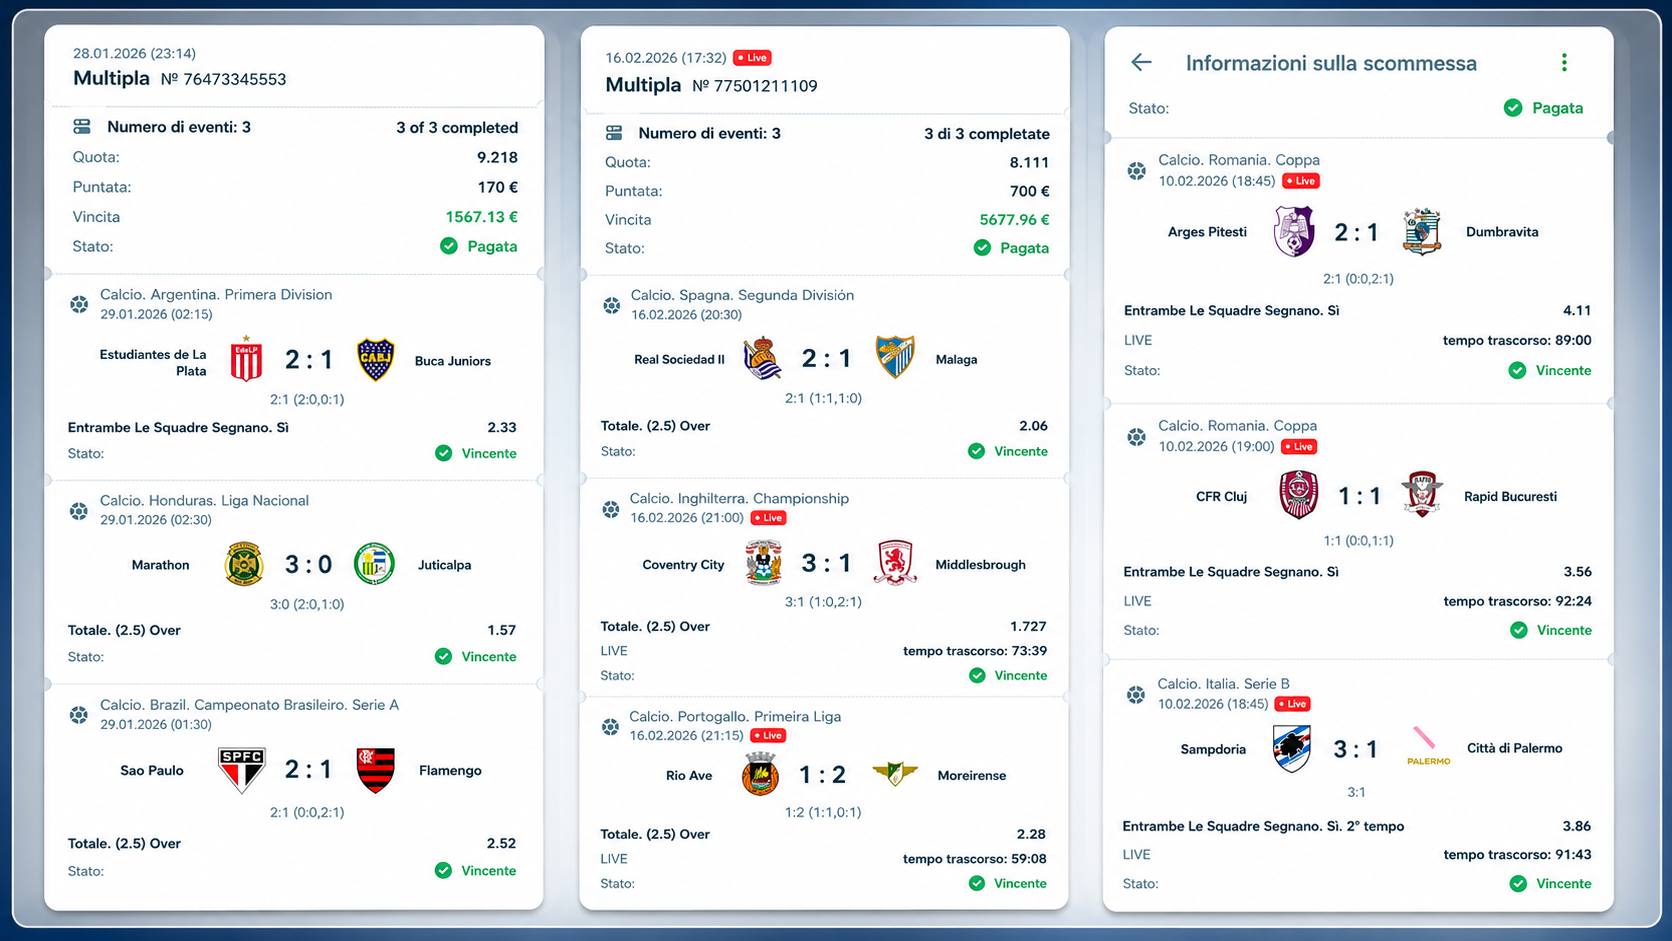Go back using the left arrow
The image size is (1672, 941).
click(x=1141, y=63)
